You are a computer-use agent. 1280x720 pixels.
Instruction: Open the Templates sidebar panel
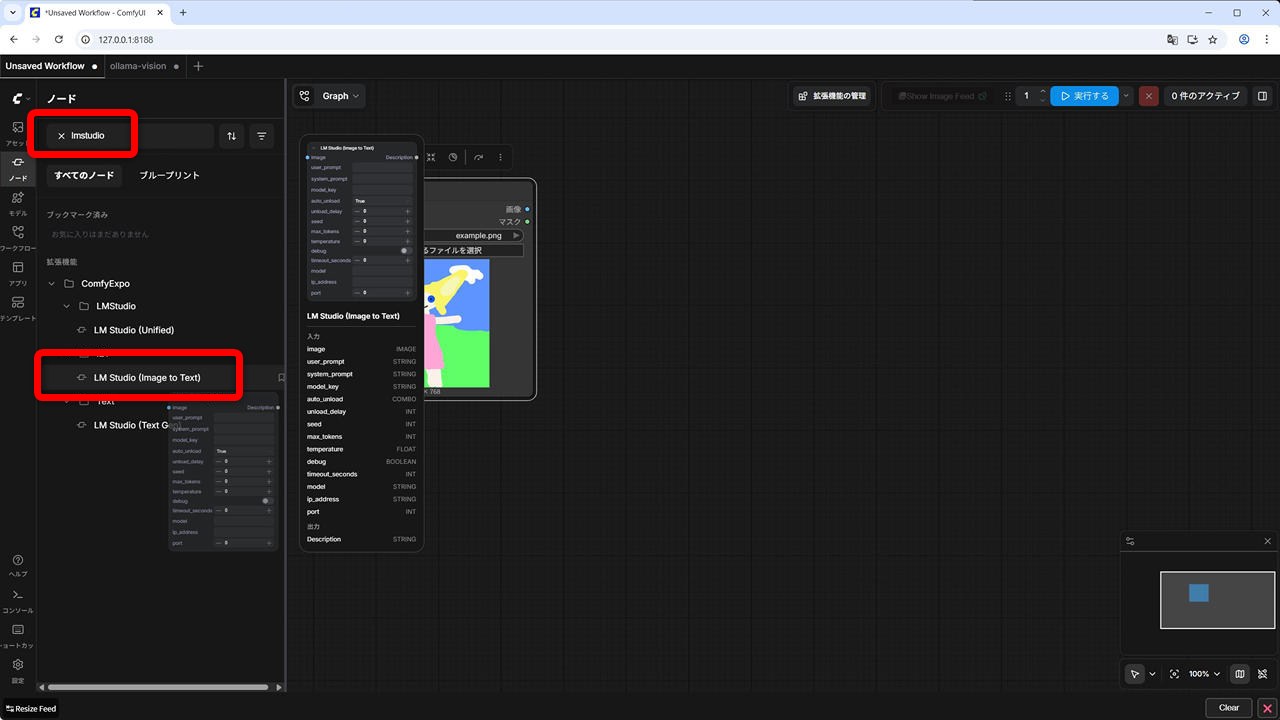pyautogui.click(x=18, y=308)
